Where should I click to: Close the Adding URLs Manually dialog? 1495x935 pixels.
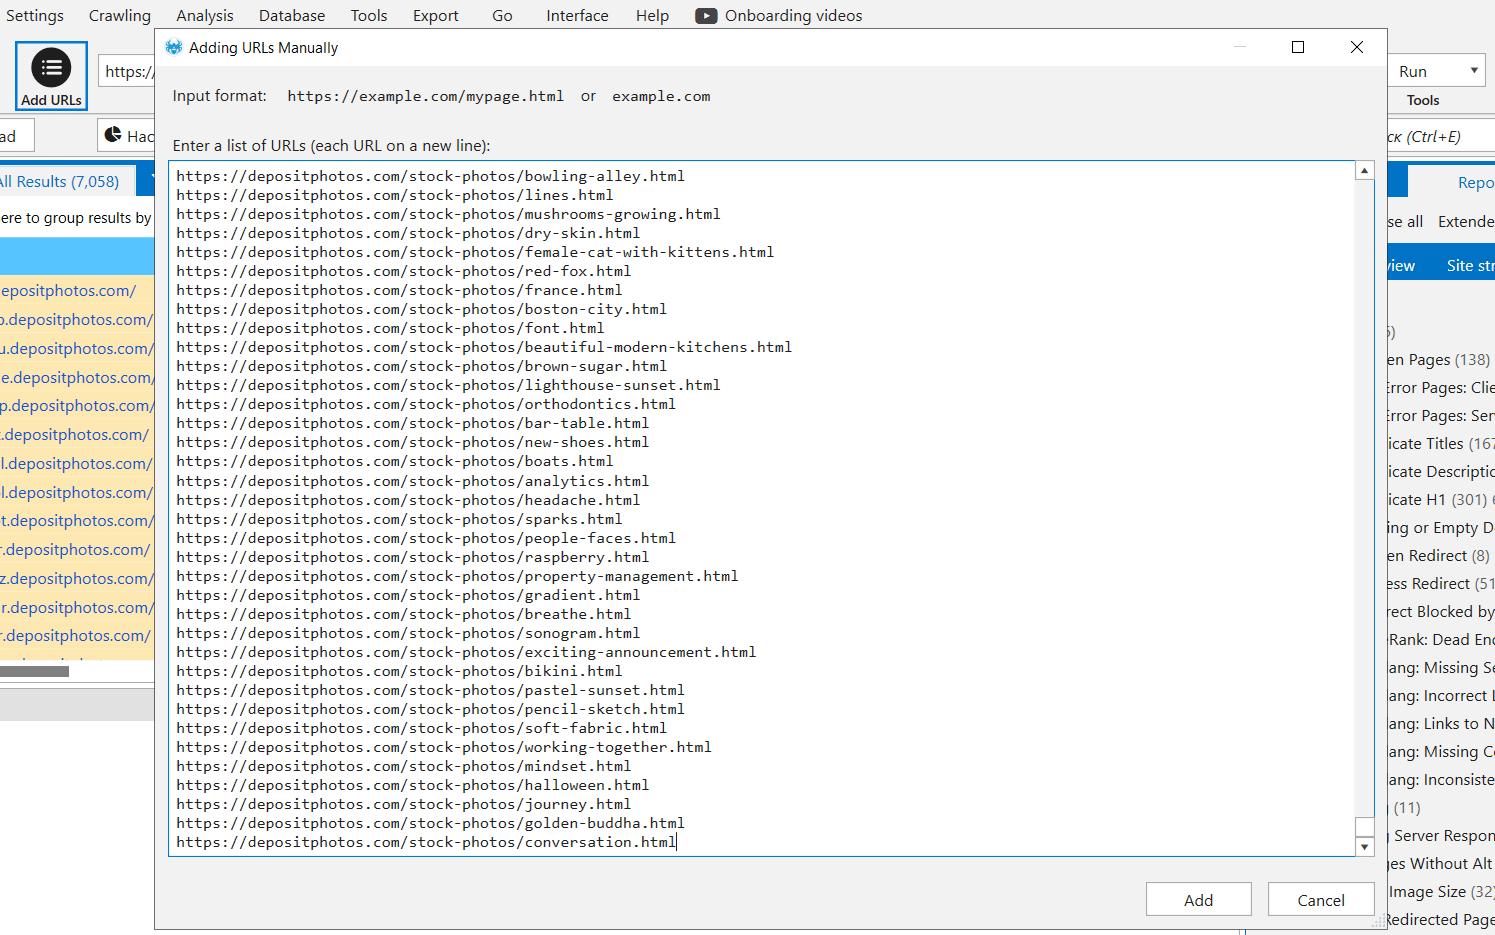click(x=1357, y=47)
